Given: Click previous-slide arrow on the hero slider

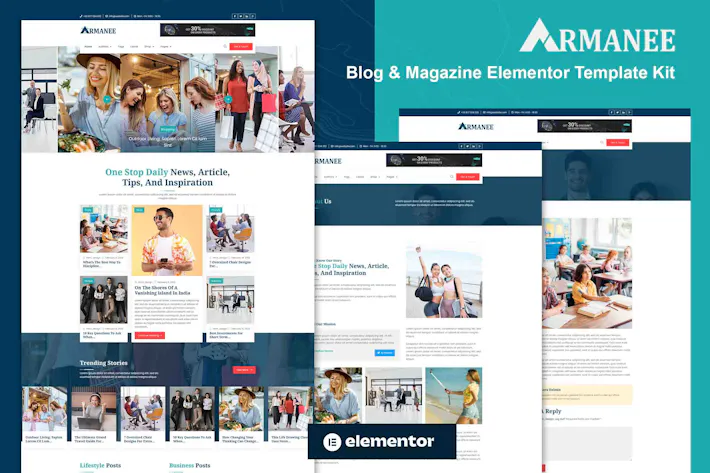Looking at the screenshot, I should point(107,99).
